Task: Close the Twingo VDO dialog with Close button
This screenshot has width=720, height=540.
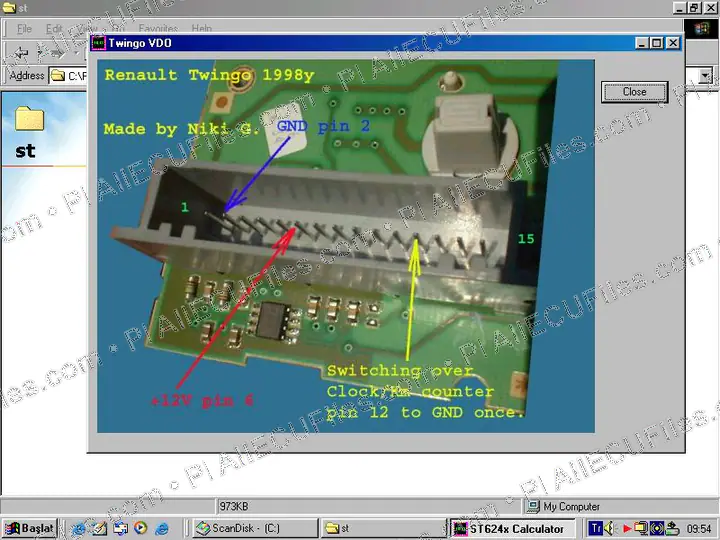Action: click(634, 92)
